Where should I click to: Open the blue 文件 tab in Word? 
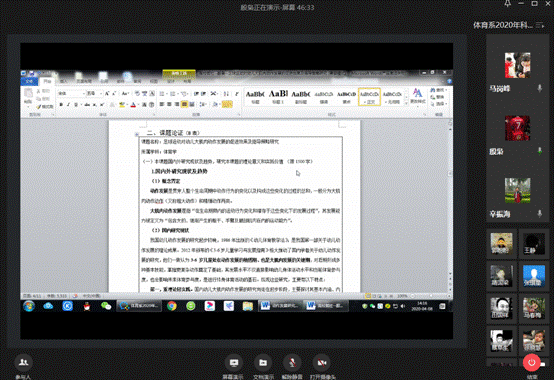[x=29, y=82]
